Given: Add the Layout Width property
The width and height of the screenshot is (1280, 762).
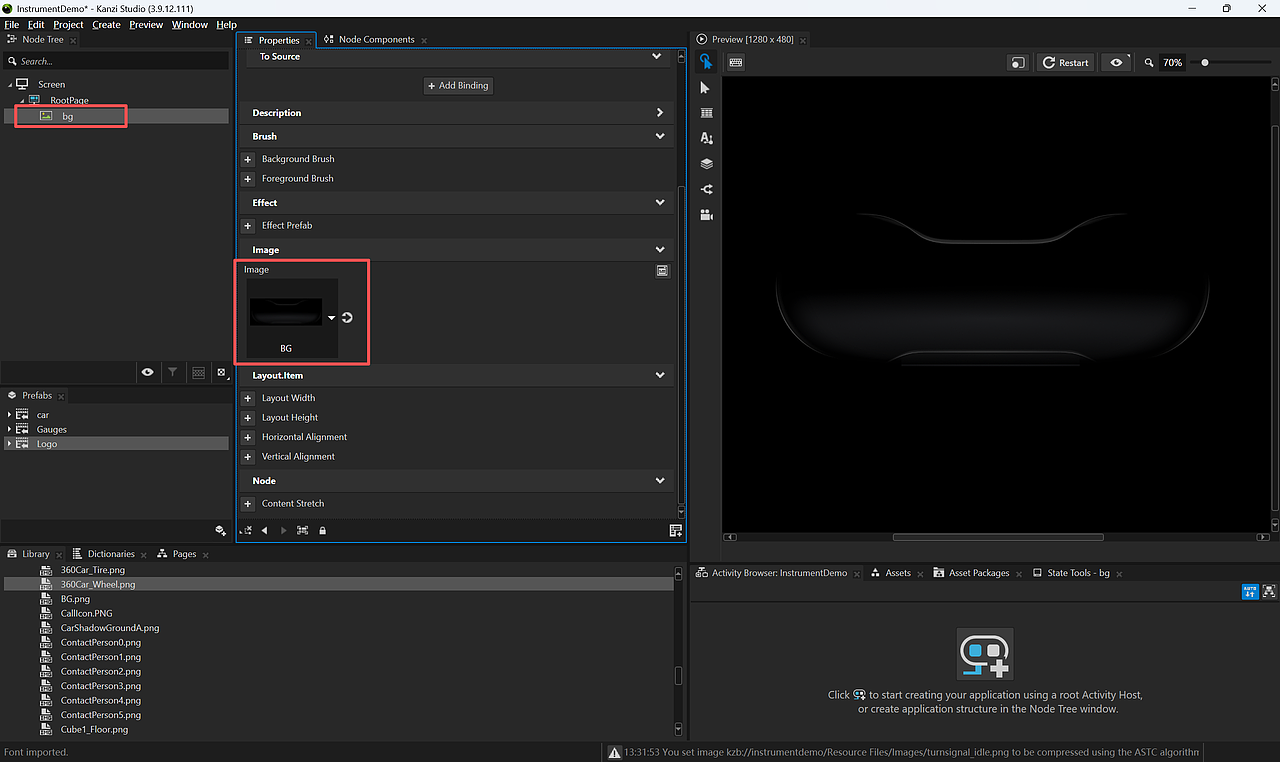Looking at the screenshot, I should [248, 398].
